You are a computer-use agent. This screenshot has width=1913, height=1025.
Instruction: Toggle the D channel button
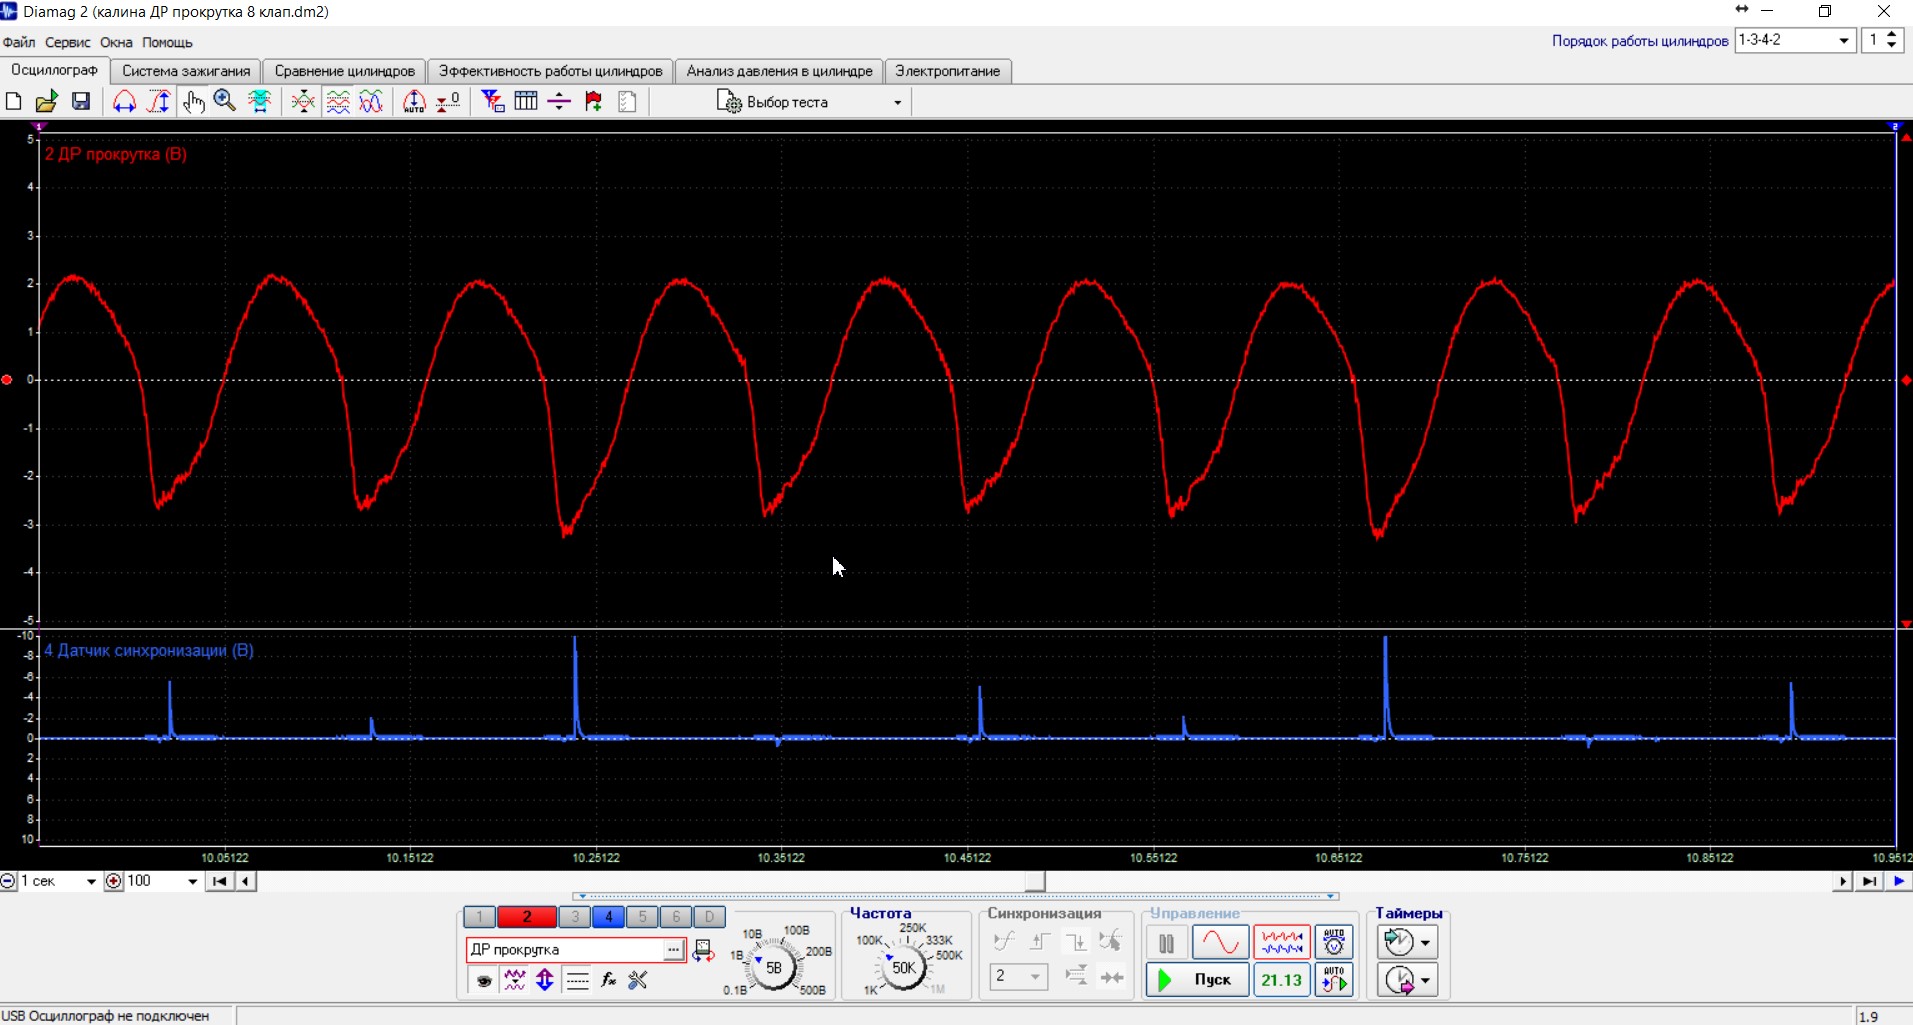click(x=710, y=916)
